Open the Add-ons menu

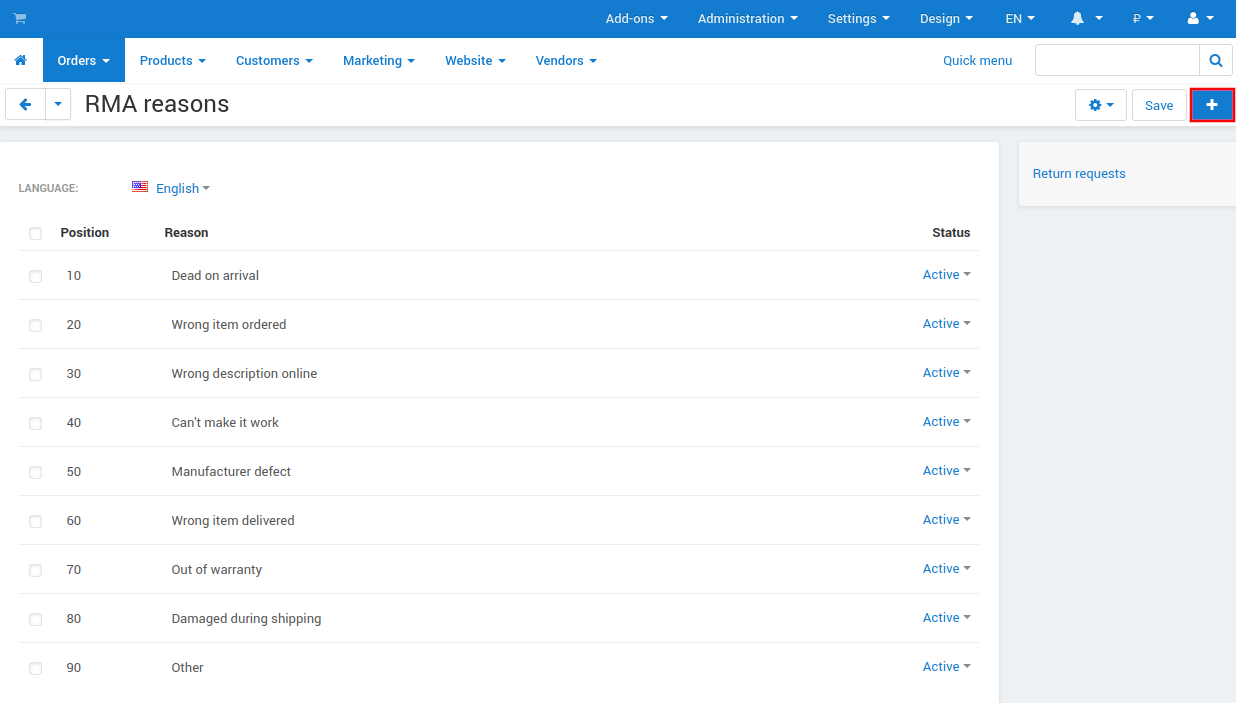636,19
